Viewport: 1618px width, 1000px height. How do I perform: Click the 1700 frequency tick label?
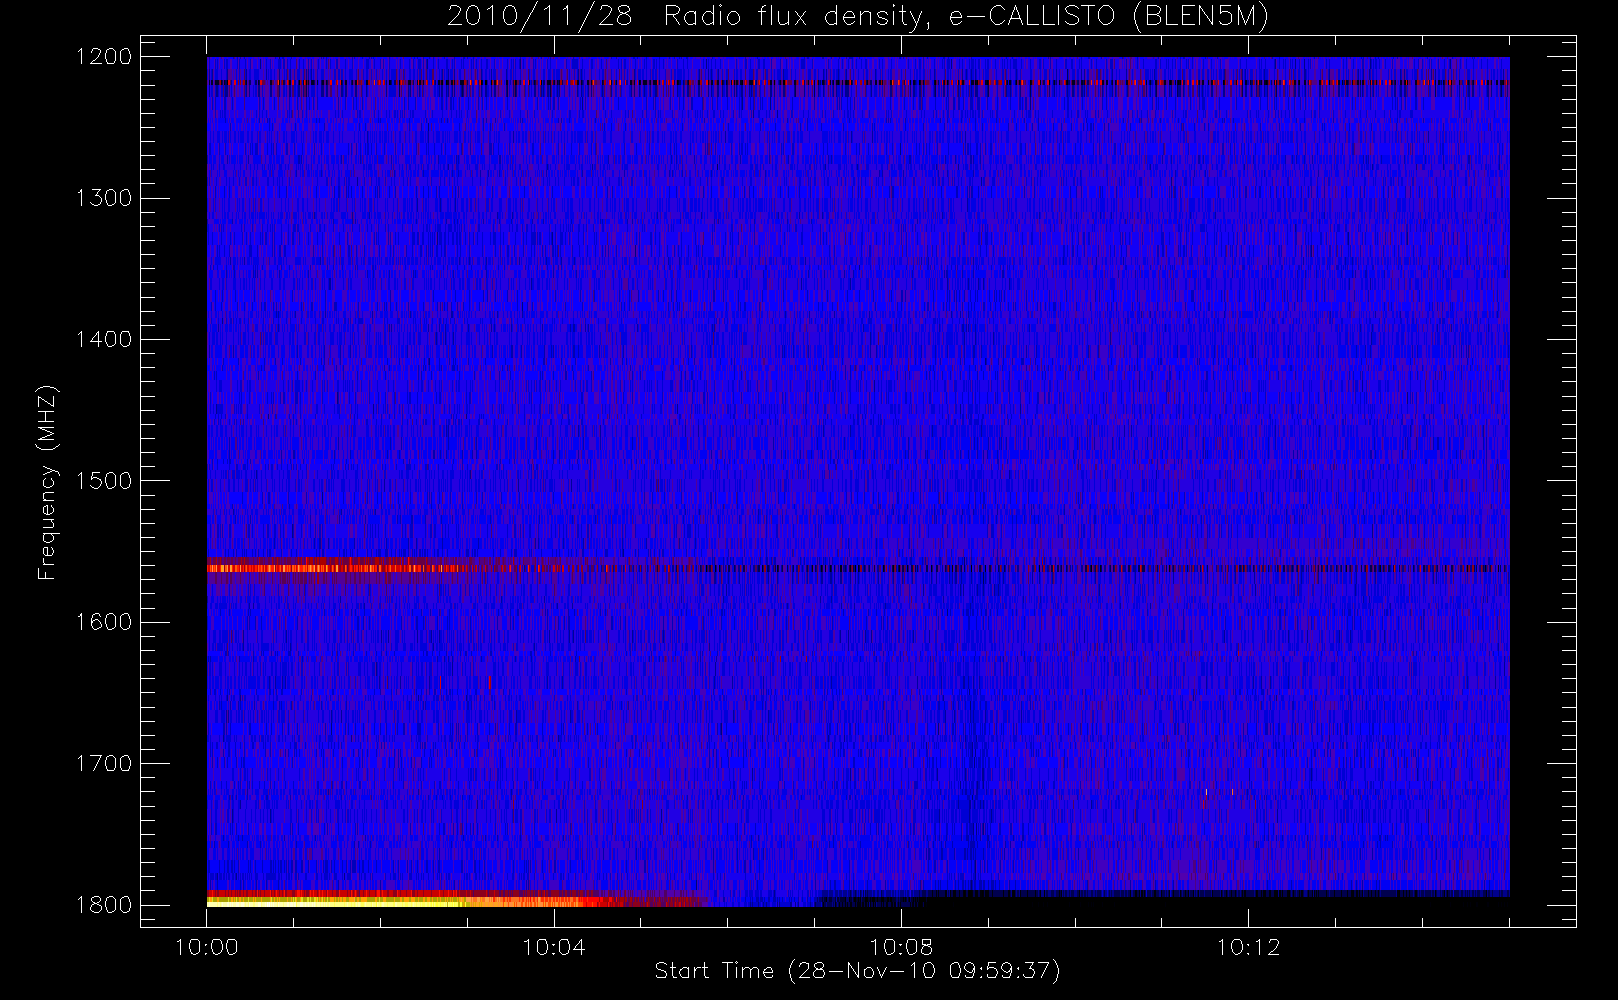click(104, 763)
